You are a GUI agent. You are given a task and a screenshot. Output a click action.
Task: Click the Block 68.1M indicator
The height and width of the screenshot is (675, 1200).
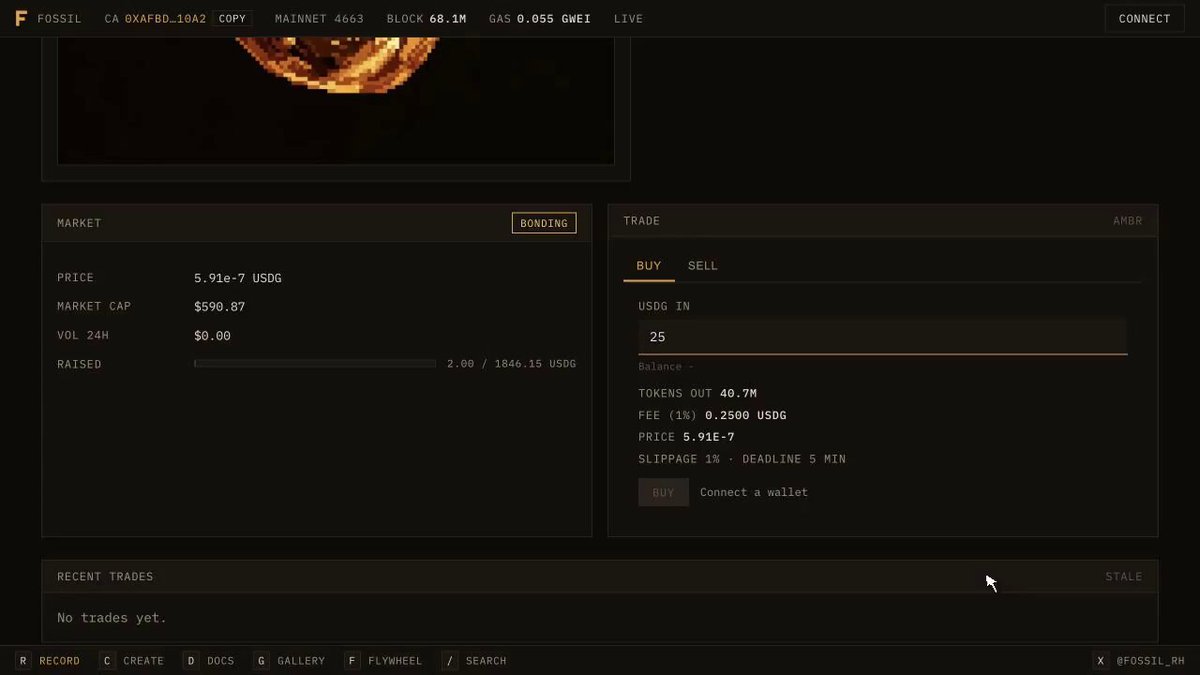(427, 19)
